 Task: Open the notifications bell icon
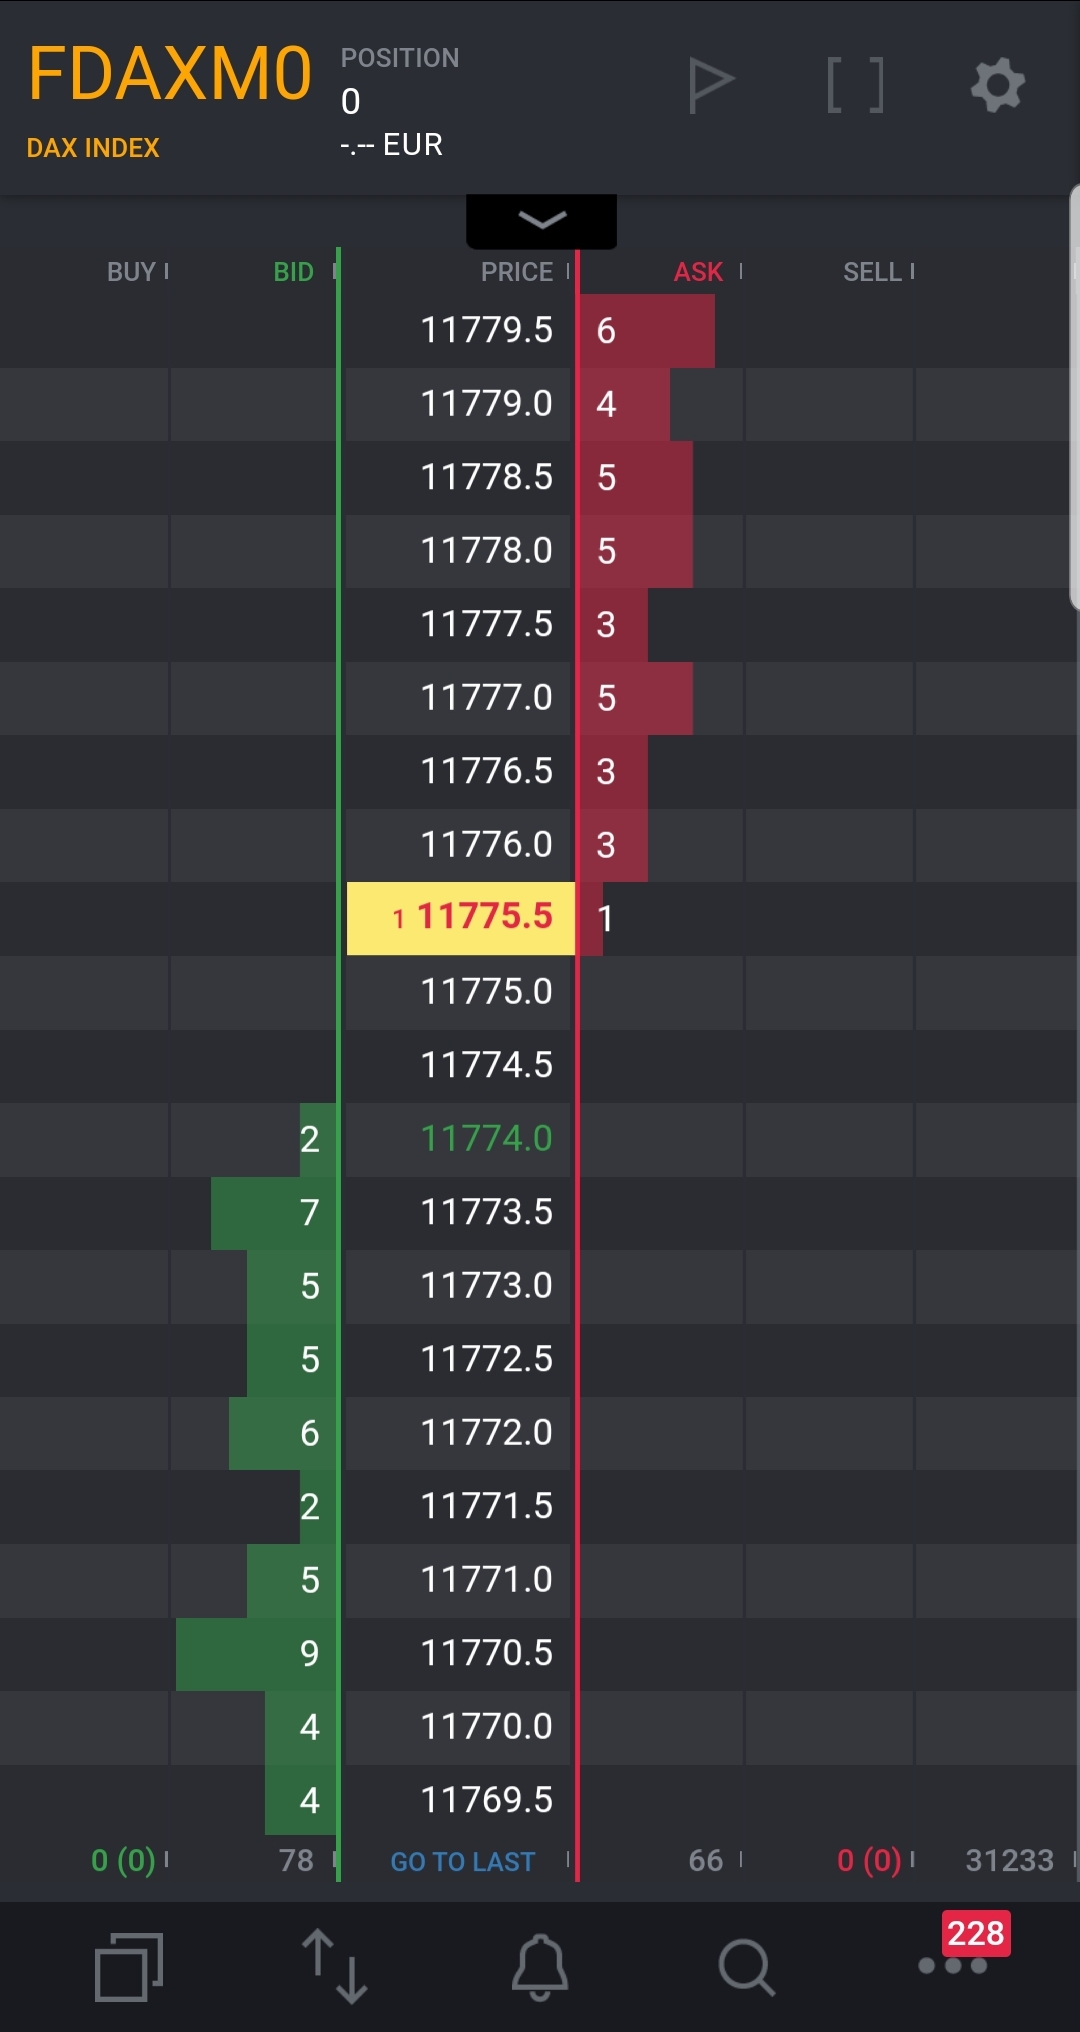(540, 1965)
